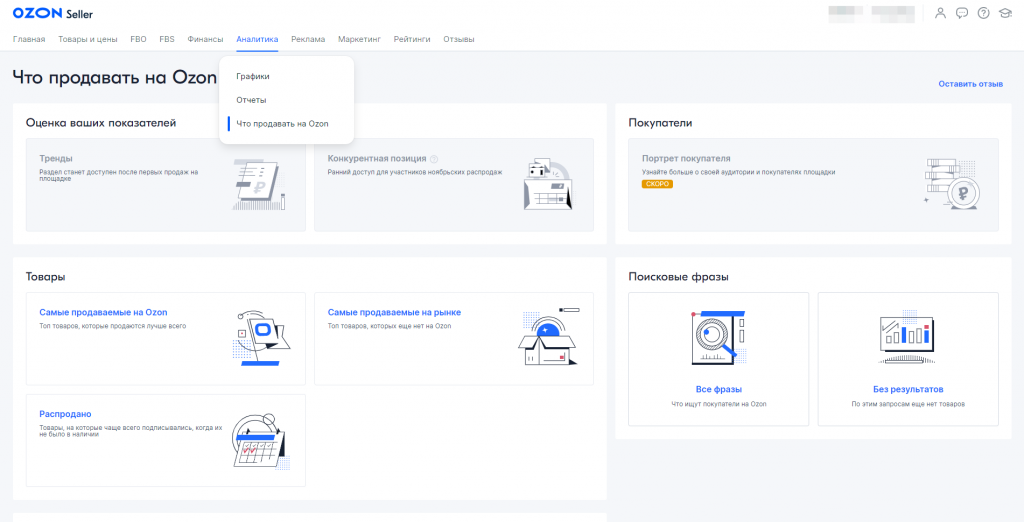Click the best sellers on Ozon illustration
The height and width of the screenshot is (522, 1024).
[x=260, y=338]
